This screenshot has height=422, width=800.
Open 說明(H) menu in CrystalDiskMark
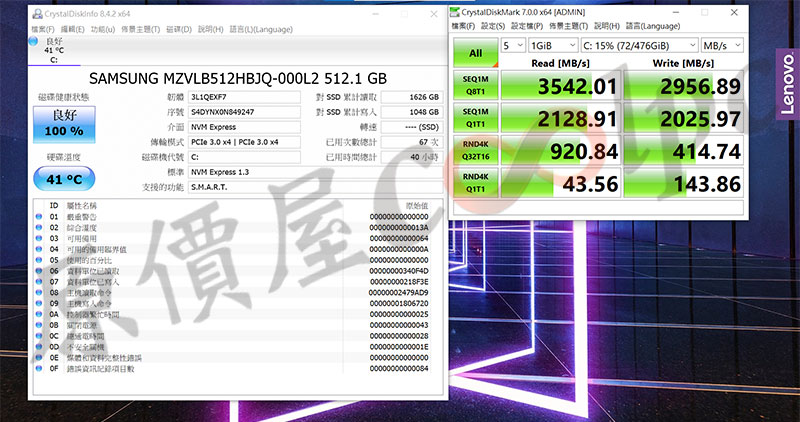607,26
